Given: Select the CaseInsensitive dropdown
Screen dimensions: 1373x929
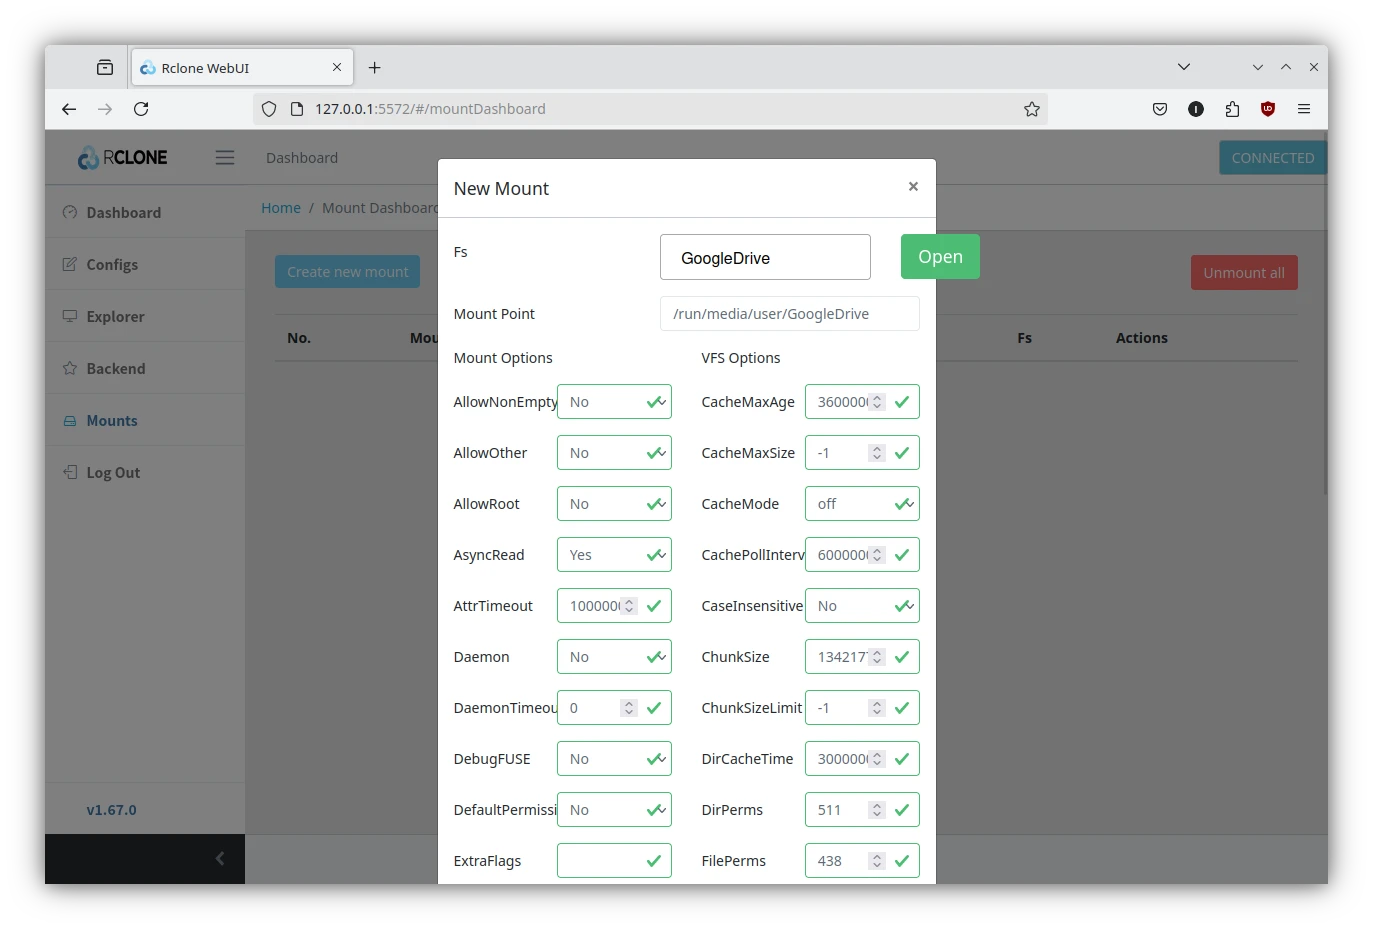Looking at the screenshot, I should click(x=861, y=606).
